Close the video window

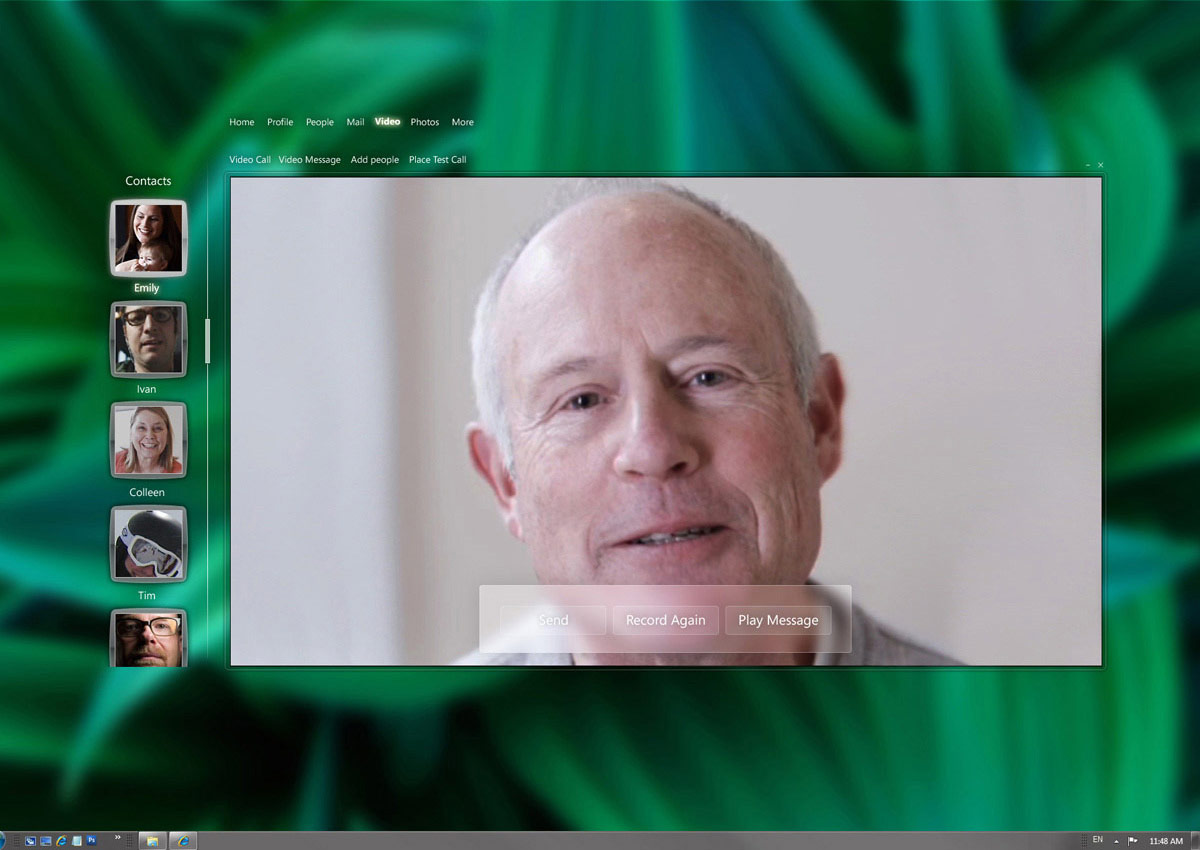(x=1100, y=165)
